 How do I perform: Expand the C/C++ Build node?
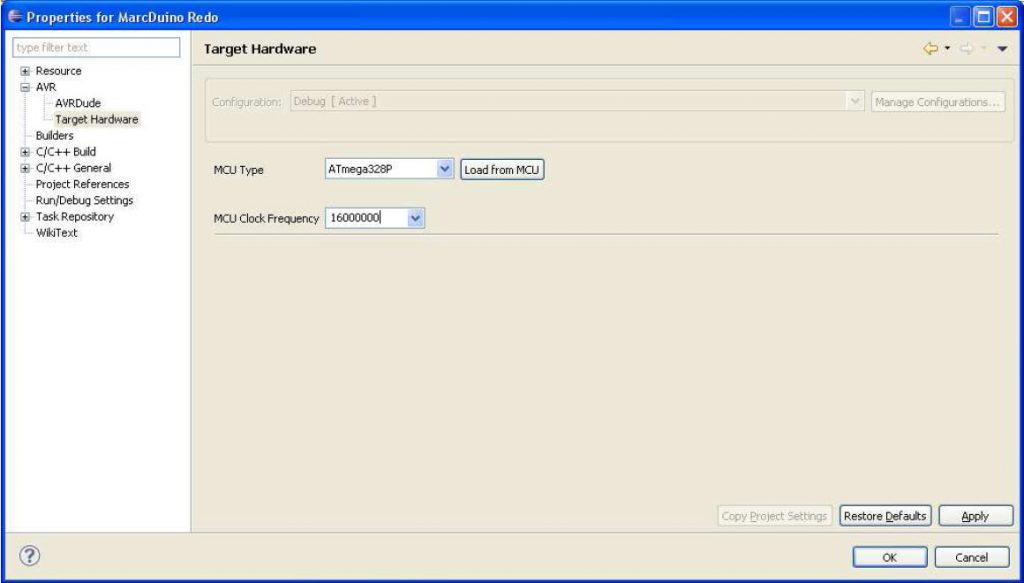25,152
